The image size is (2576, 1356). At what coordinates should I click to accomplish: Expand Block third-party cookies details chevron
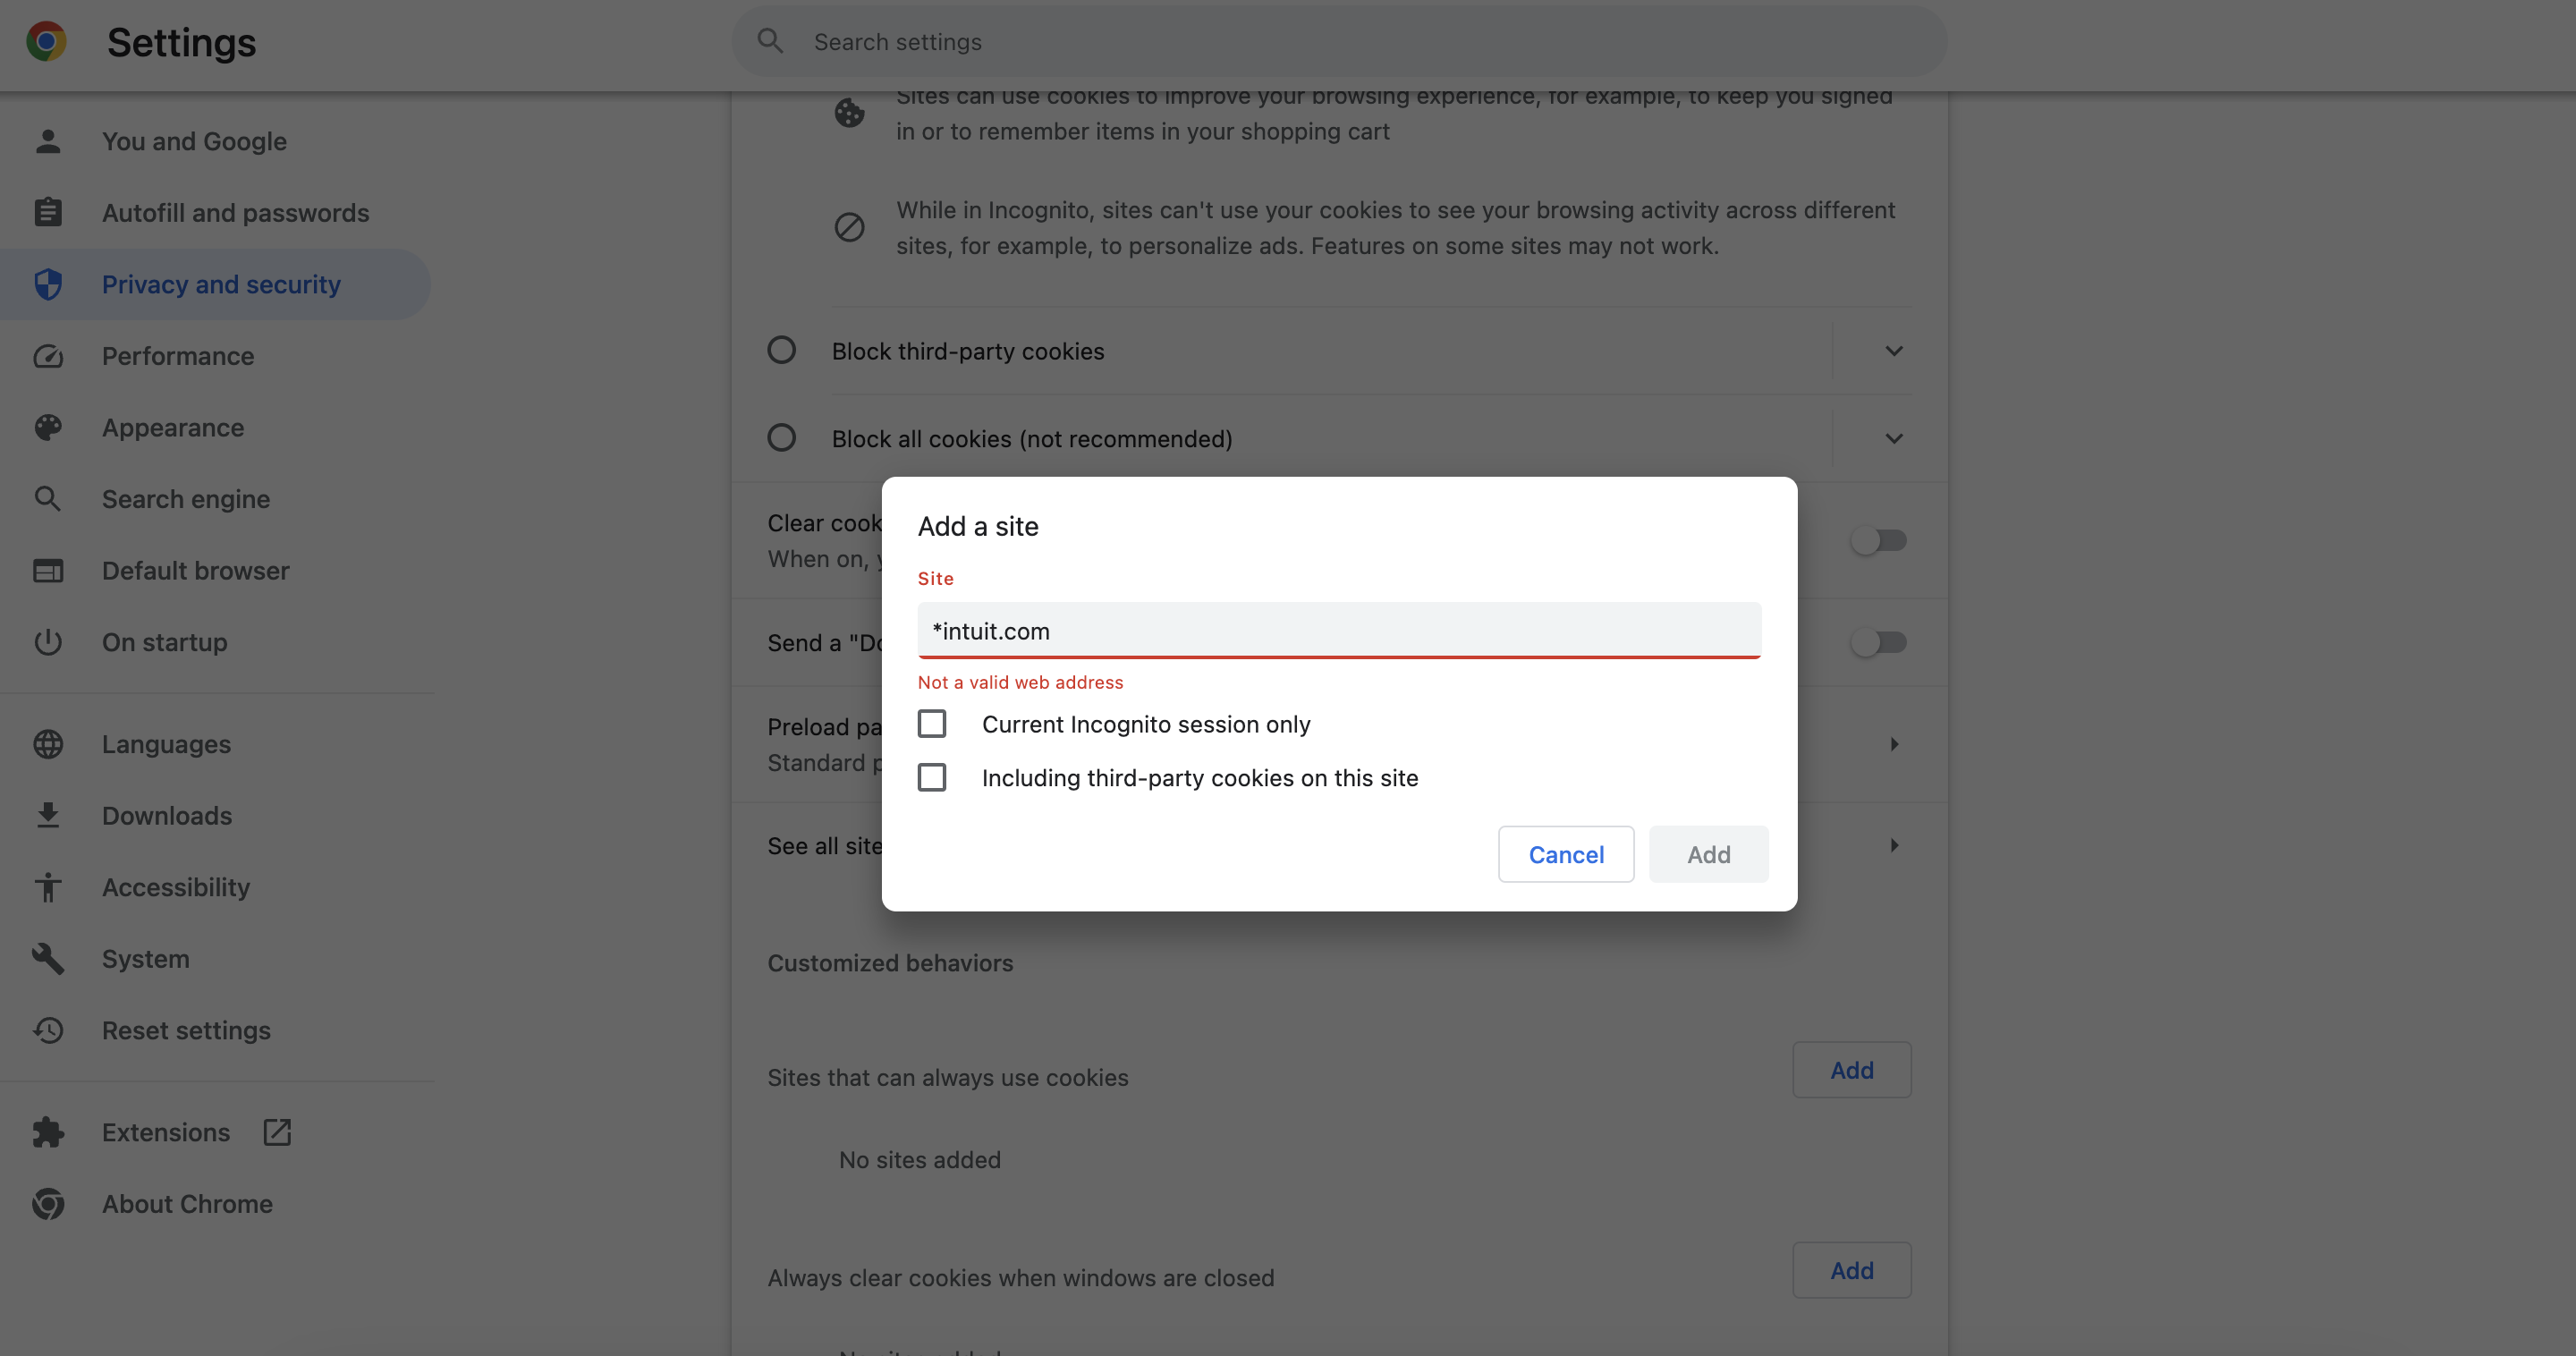[x=1893, y=351]
